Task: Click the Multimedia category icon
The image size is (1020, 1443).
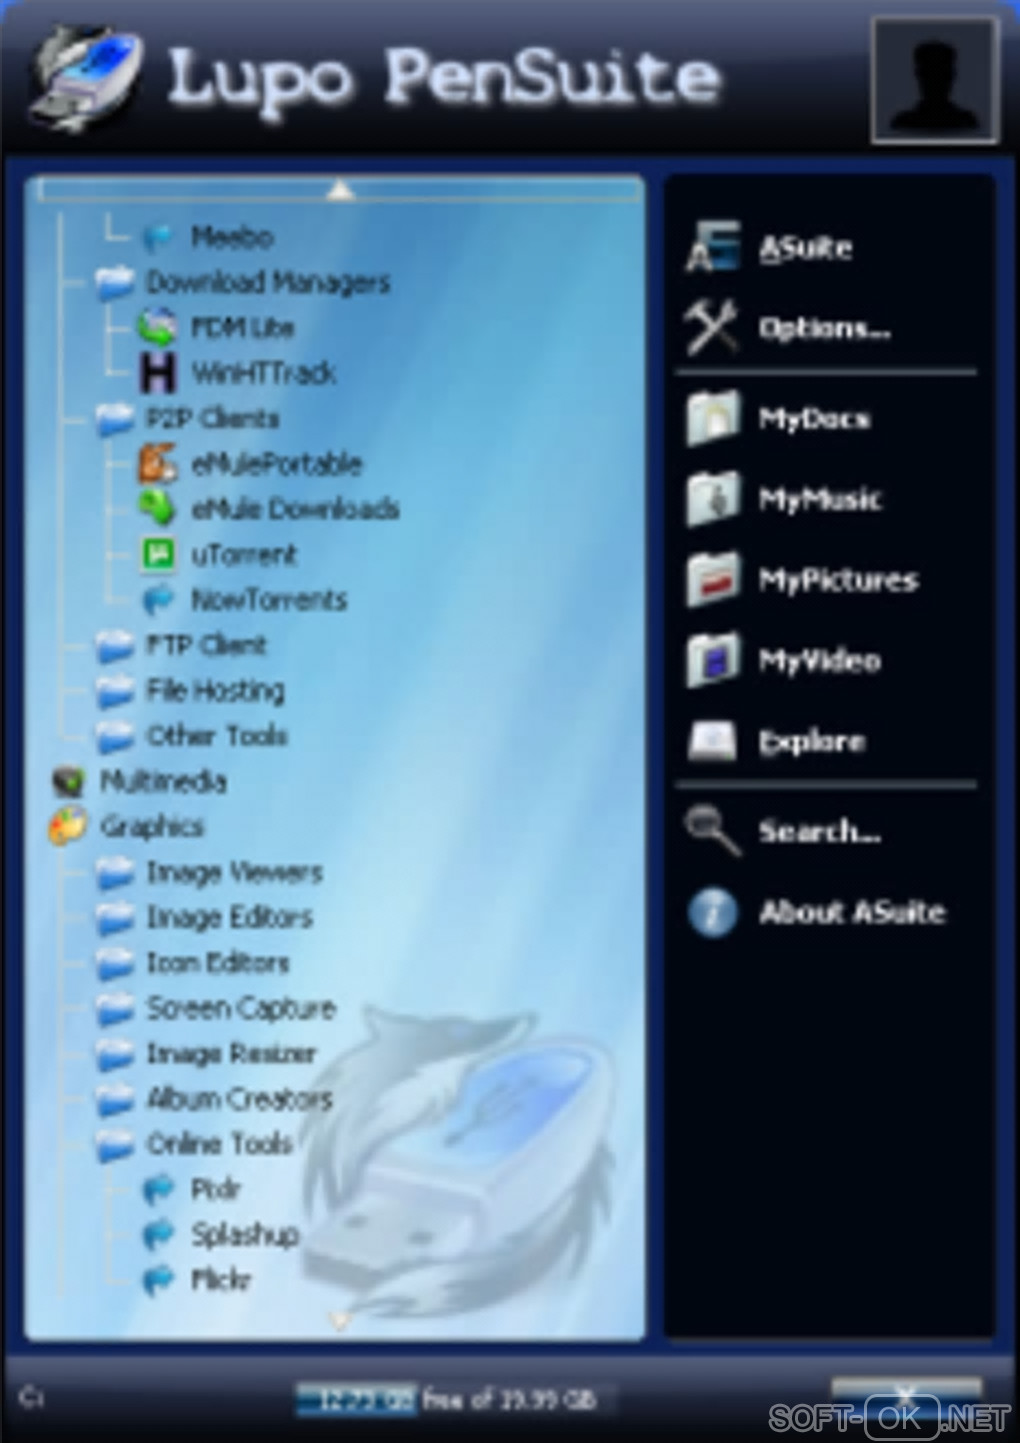Action: [69, 781]
